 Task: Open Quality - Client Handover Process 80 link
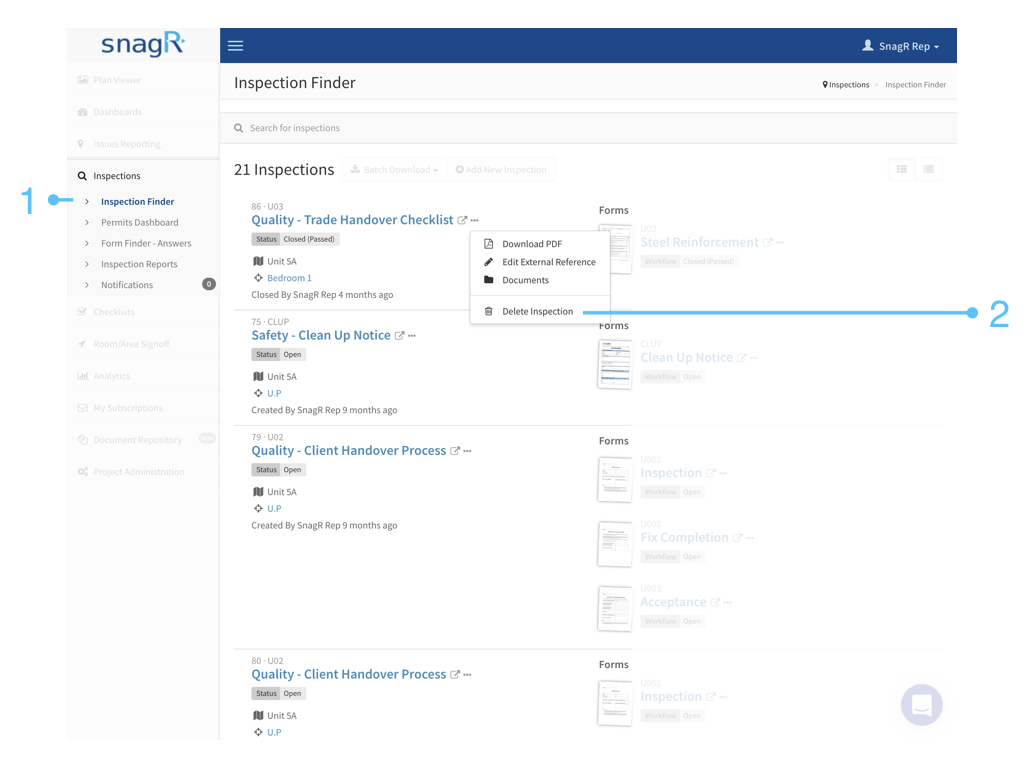(x=349, y=674)
